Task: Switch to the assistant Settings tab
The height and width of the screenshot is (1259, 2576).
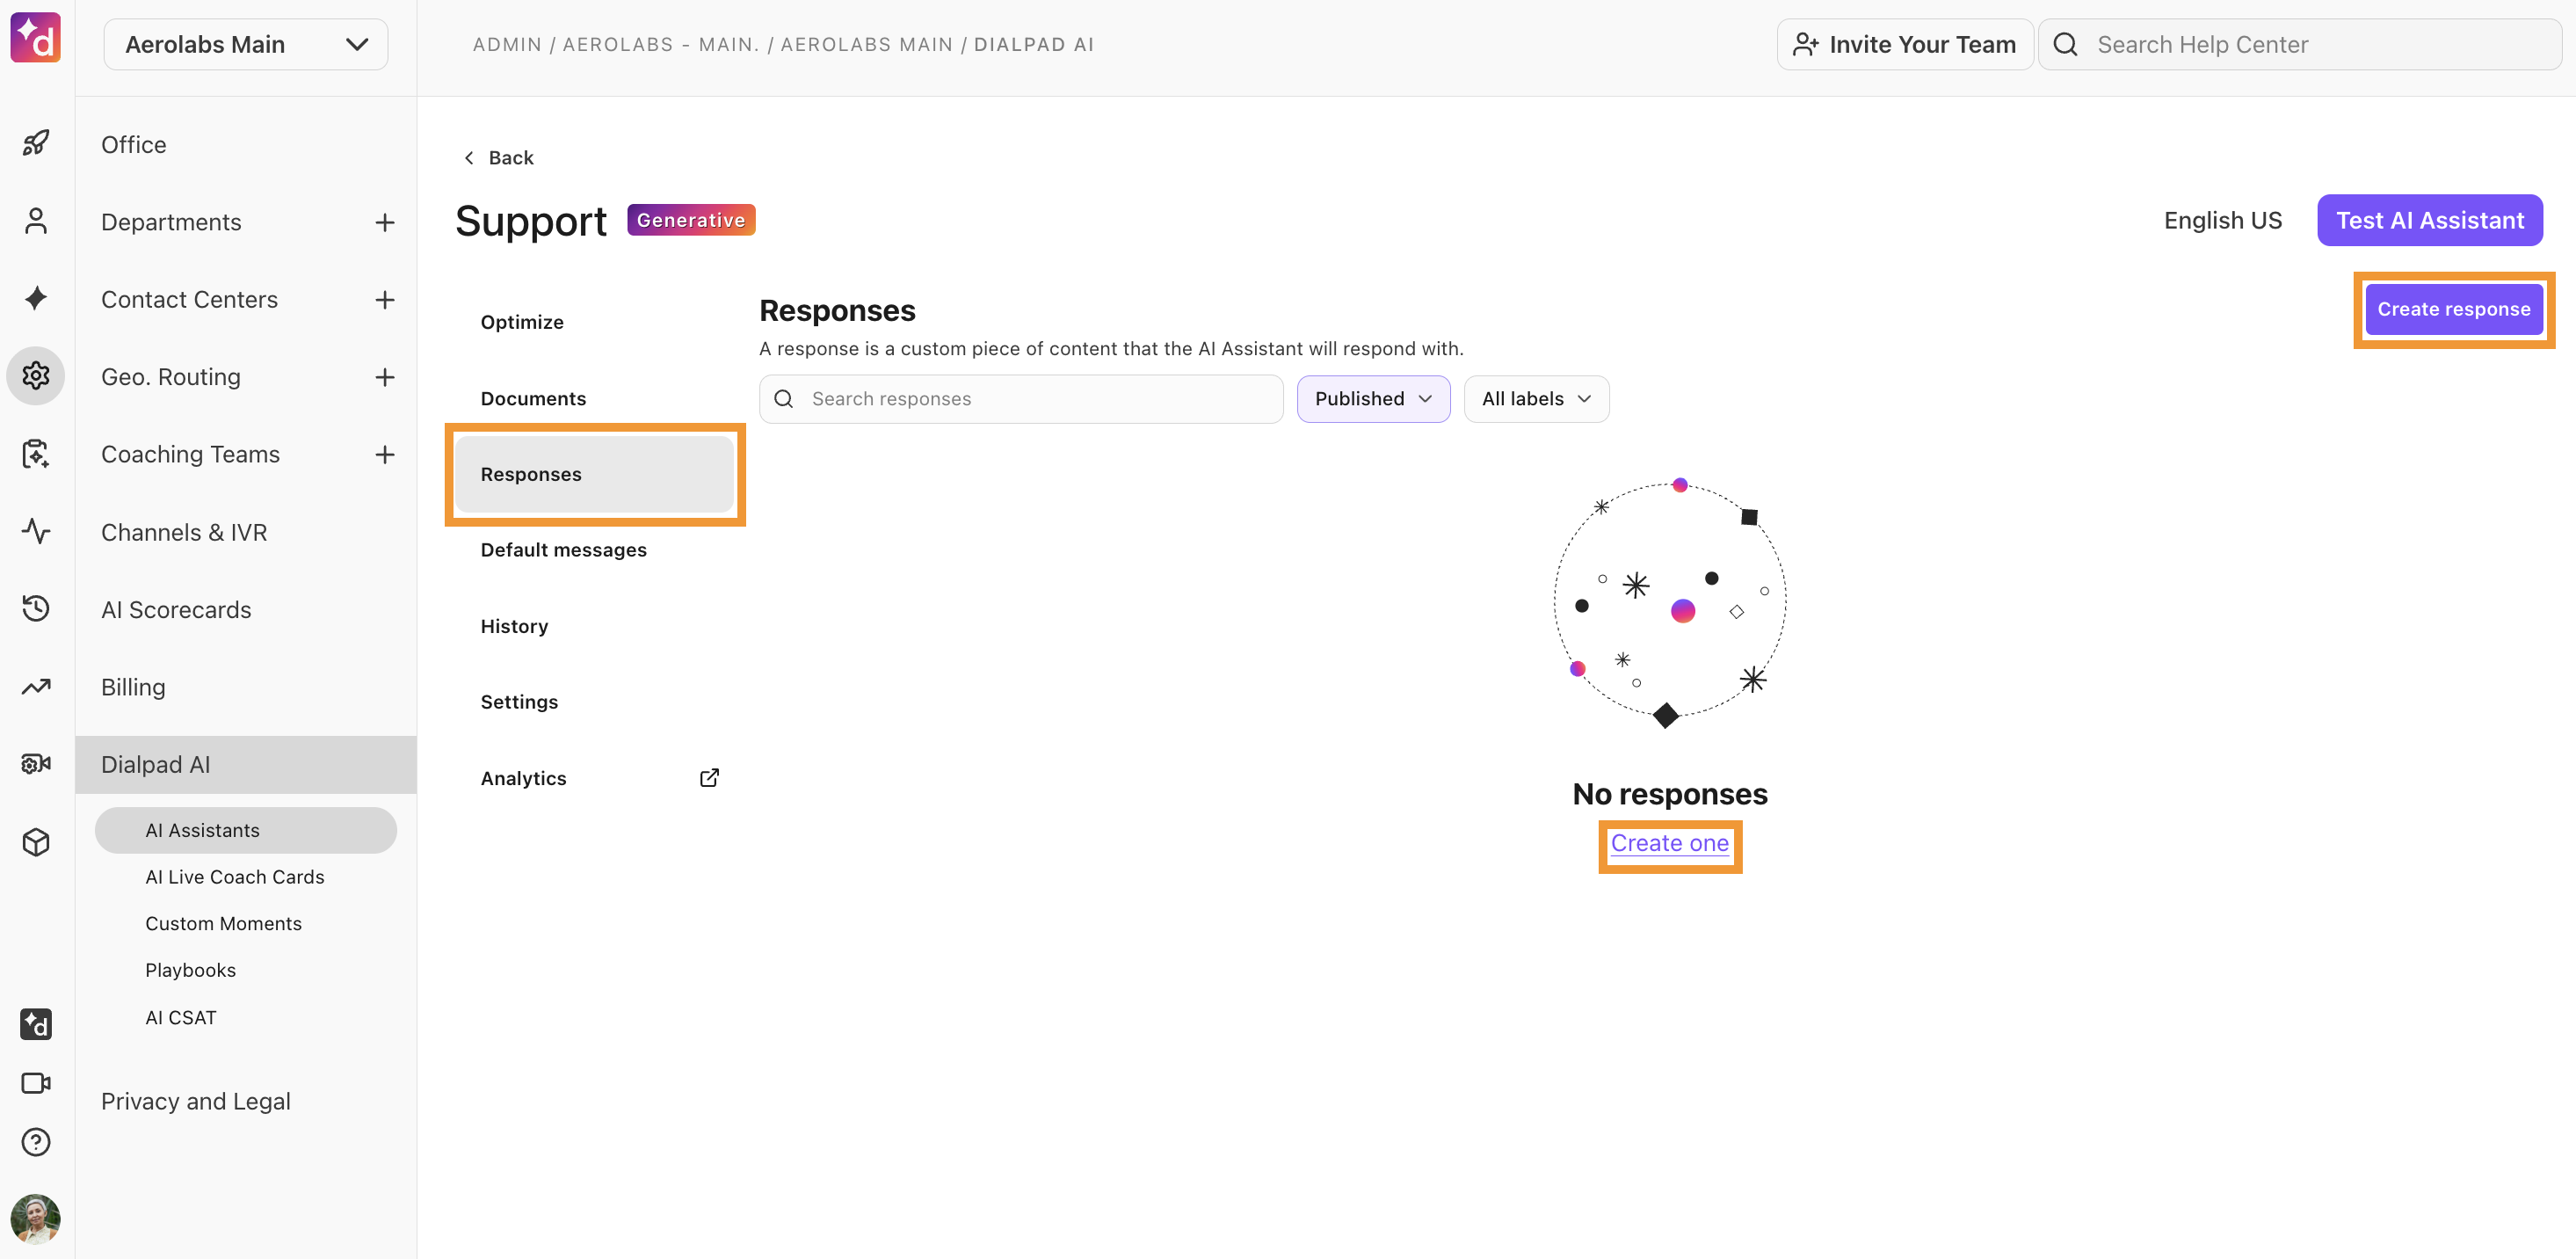Action: click(595, 702)
